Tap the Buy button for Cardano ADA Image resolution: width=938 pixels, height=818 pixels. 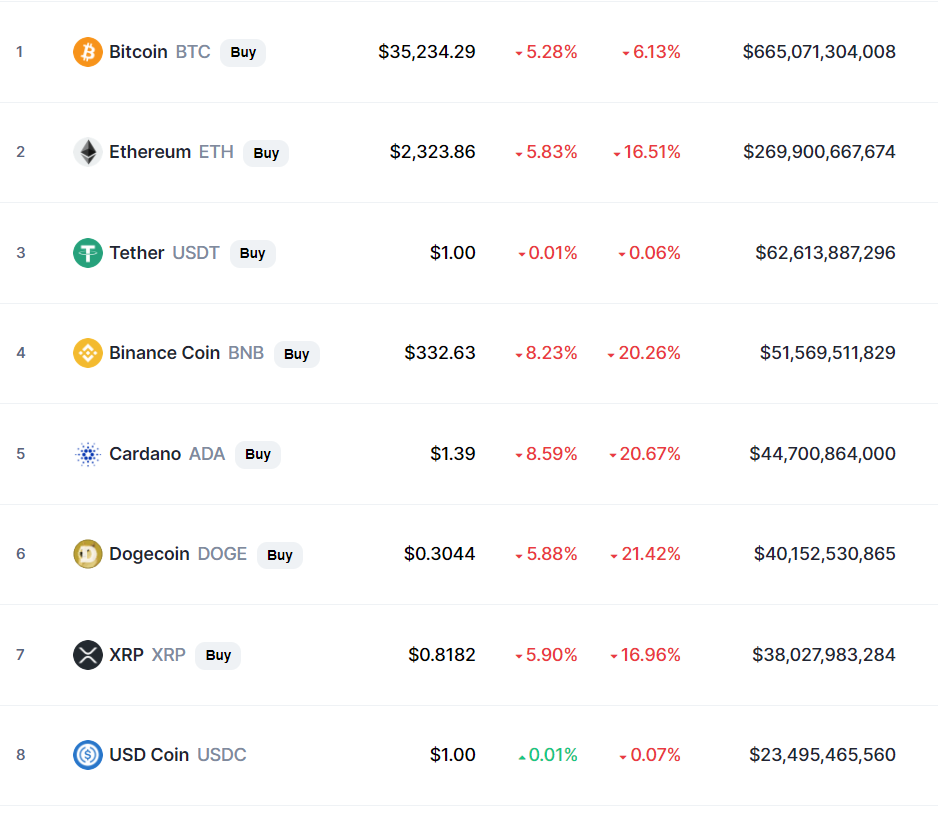coord(258,454)
